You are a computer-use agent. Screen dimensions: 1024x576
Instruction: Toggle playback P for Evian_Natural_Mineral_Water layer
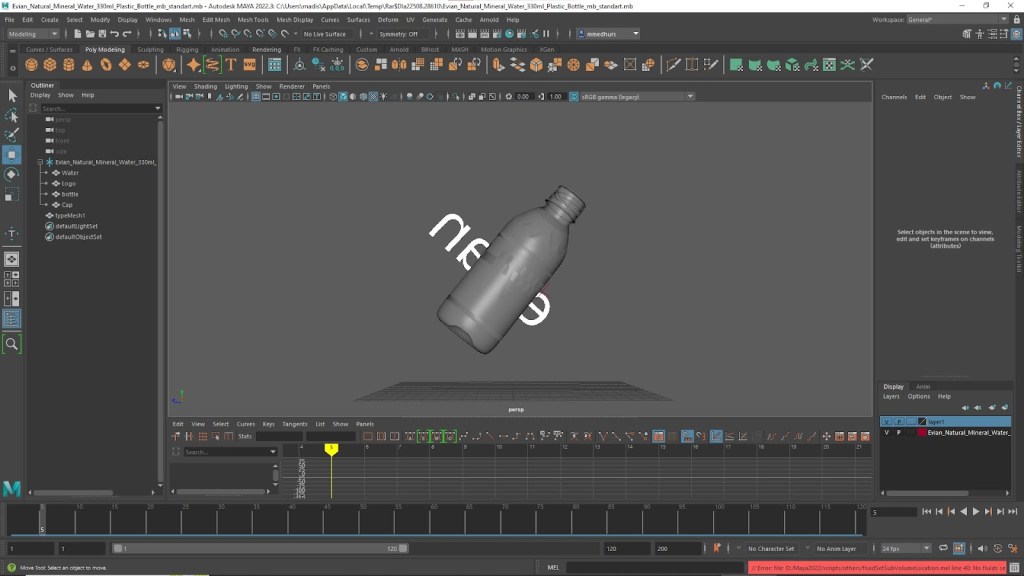coord(898,433)
